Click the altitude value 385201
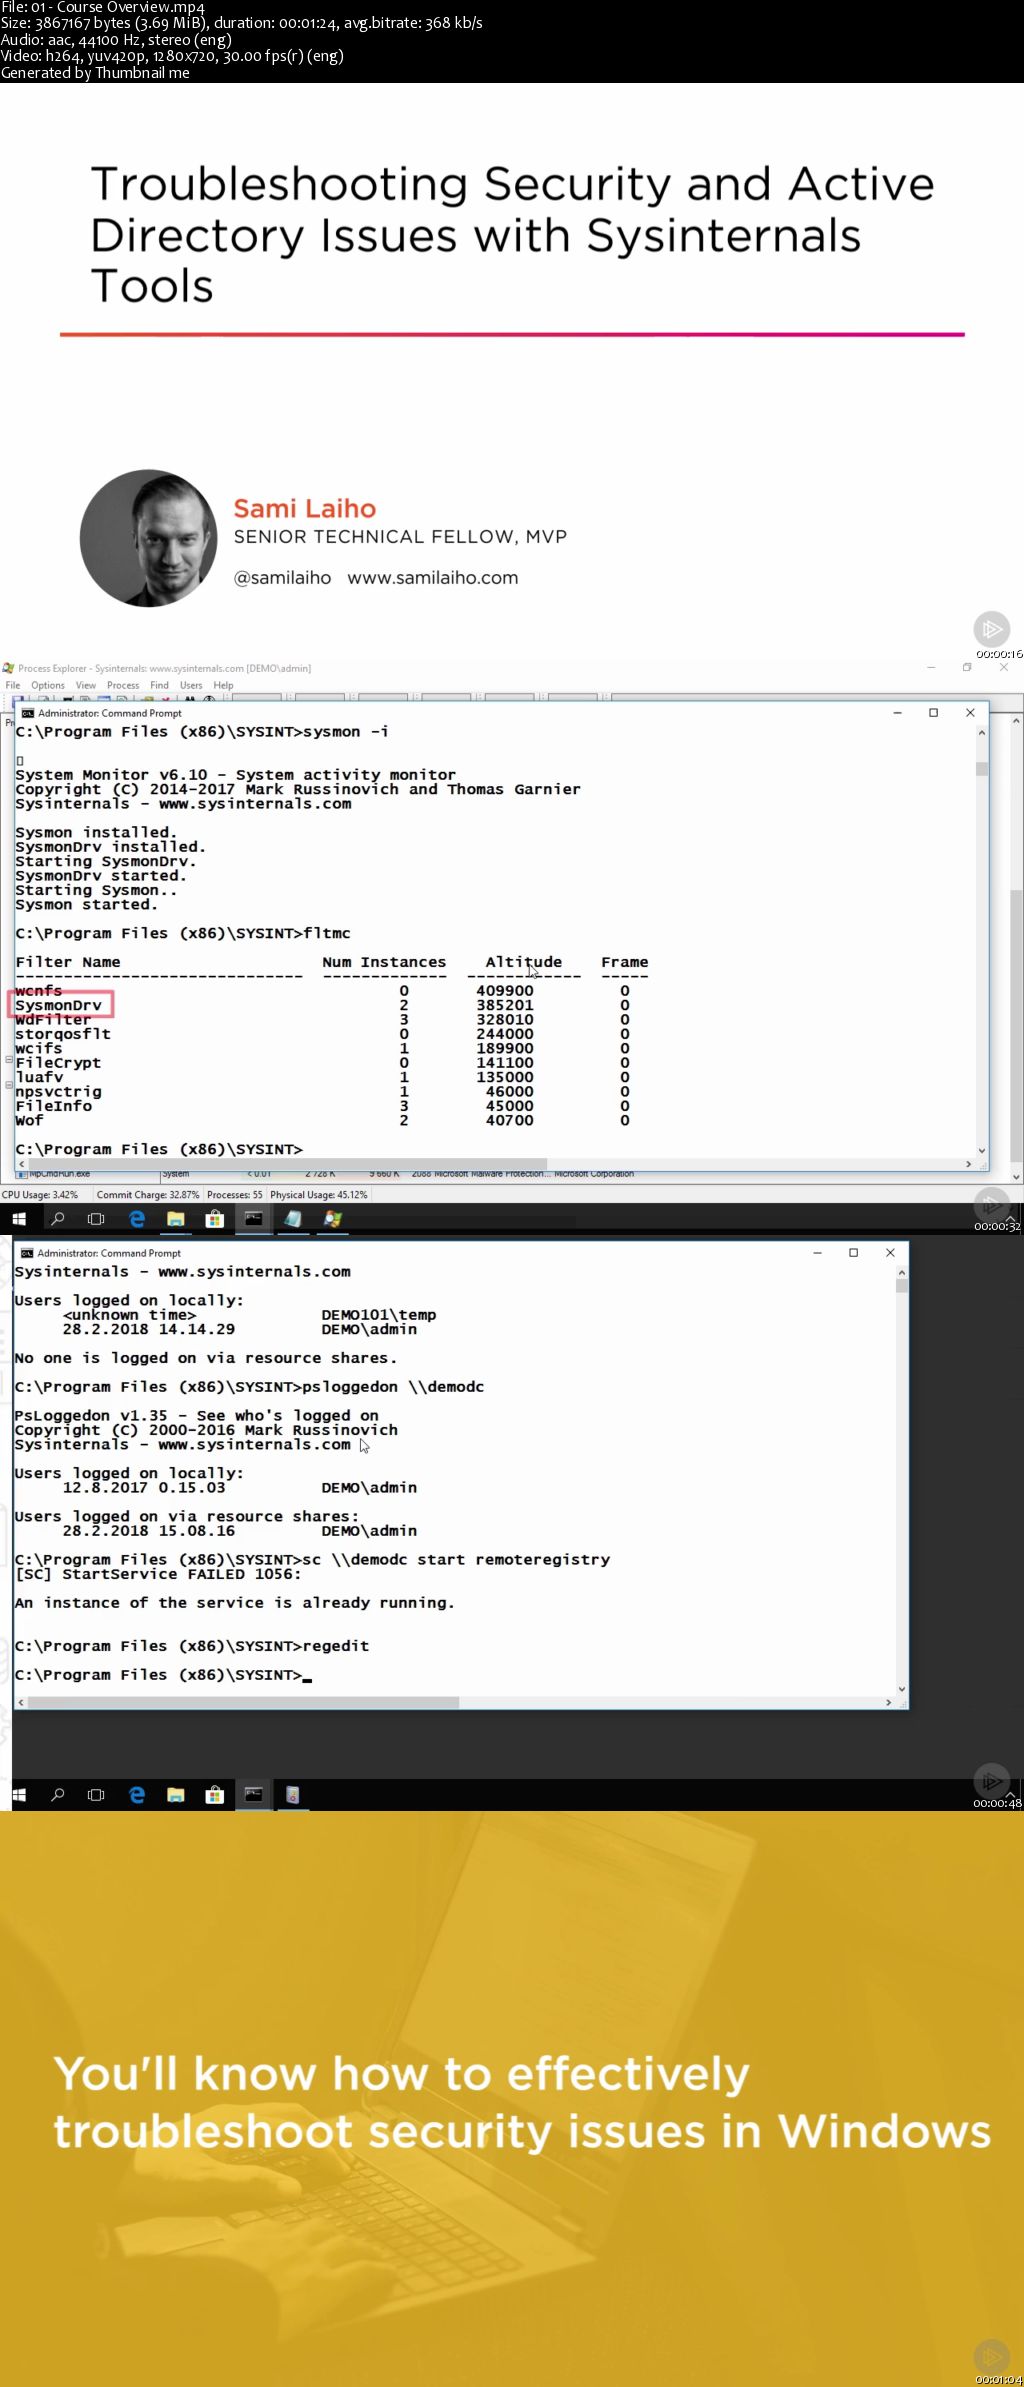This screenshot has height=2387, width=1024. 505,1005
